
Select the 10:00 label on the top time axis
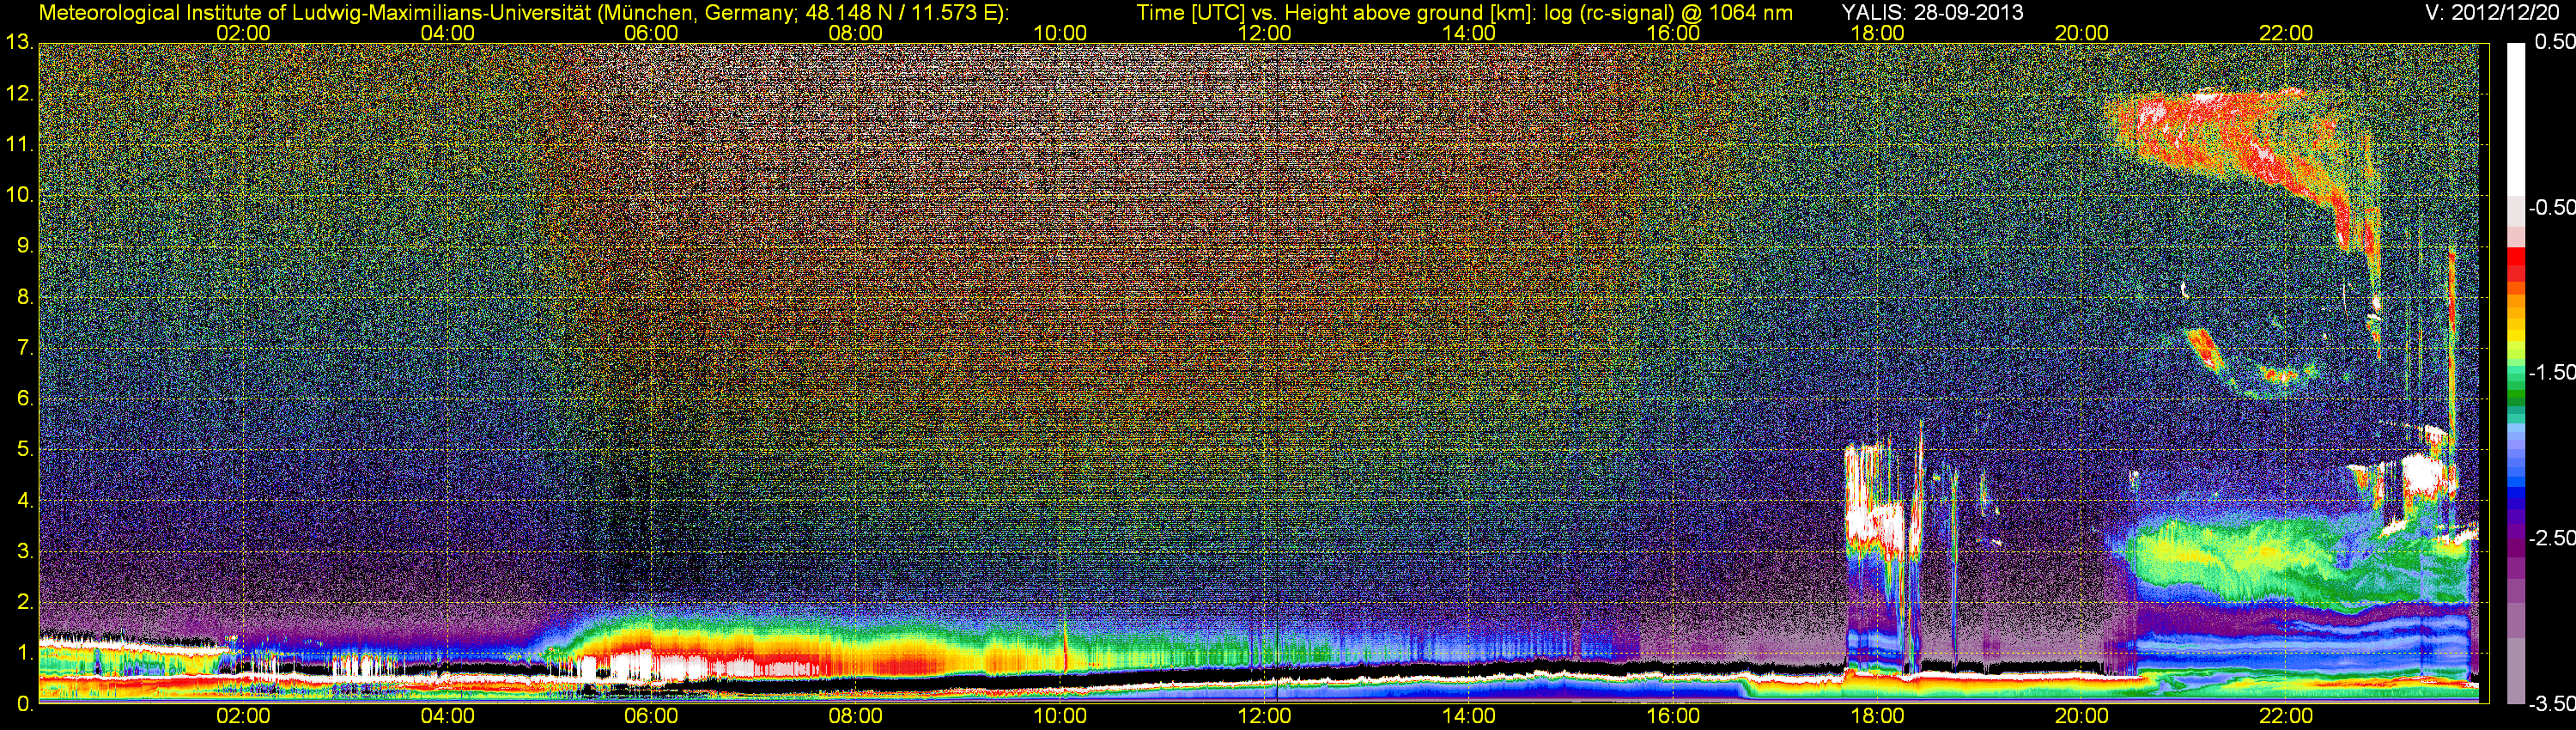pos(1060,33)
